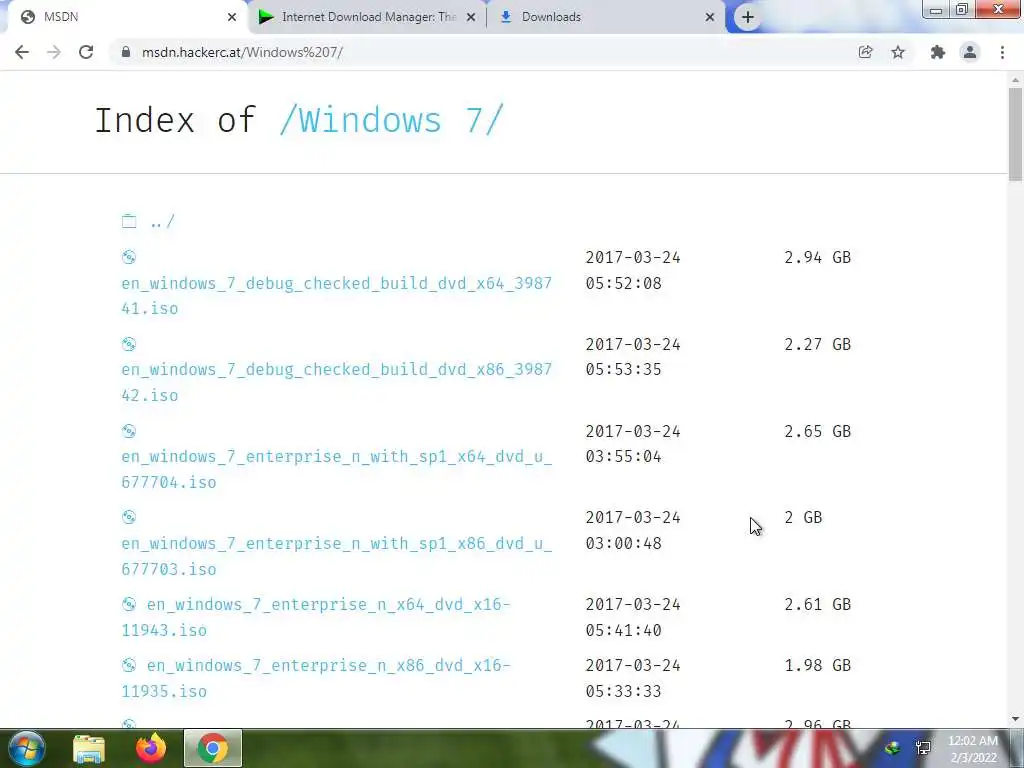Click the 2.27 GB size text
This screenshot has width=1024, height=768.
tap(818, 344)
